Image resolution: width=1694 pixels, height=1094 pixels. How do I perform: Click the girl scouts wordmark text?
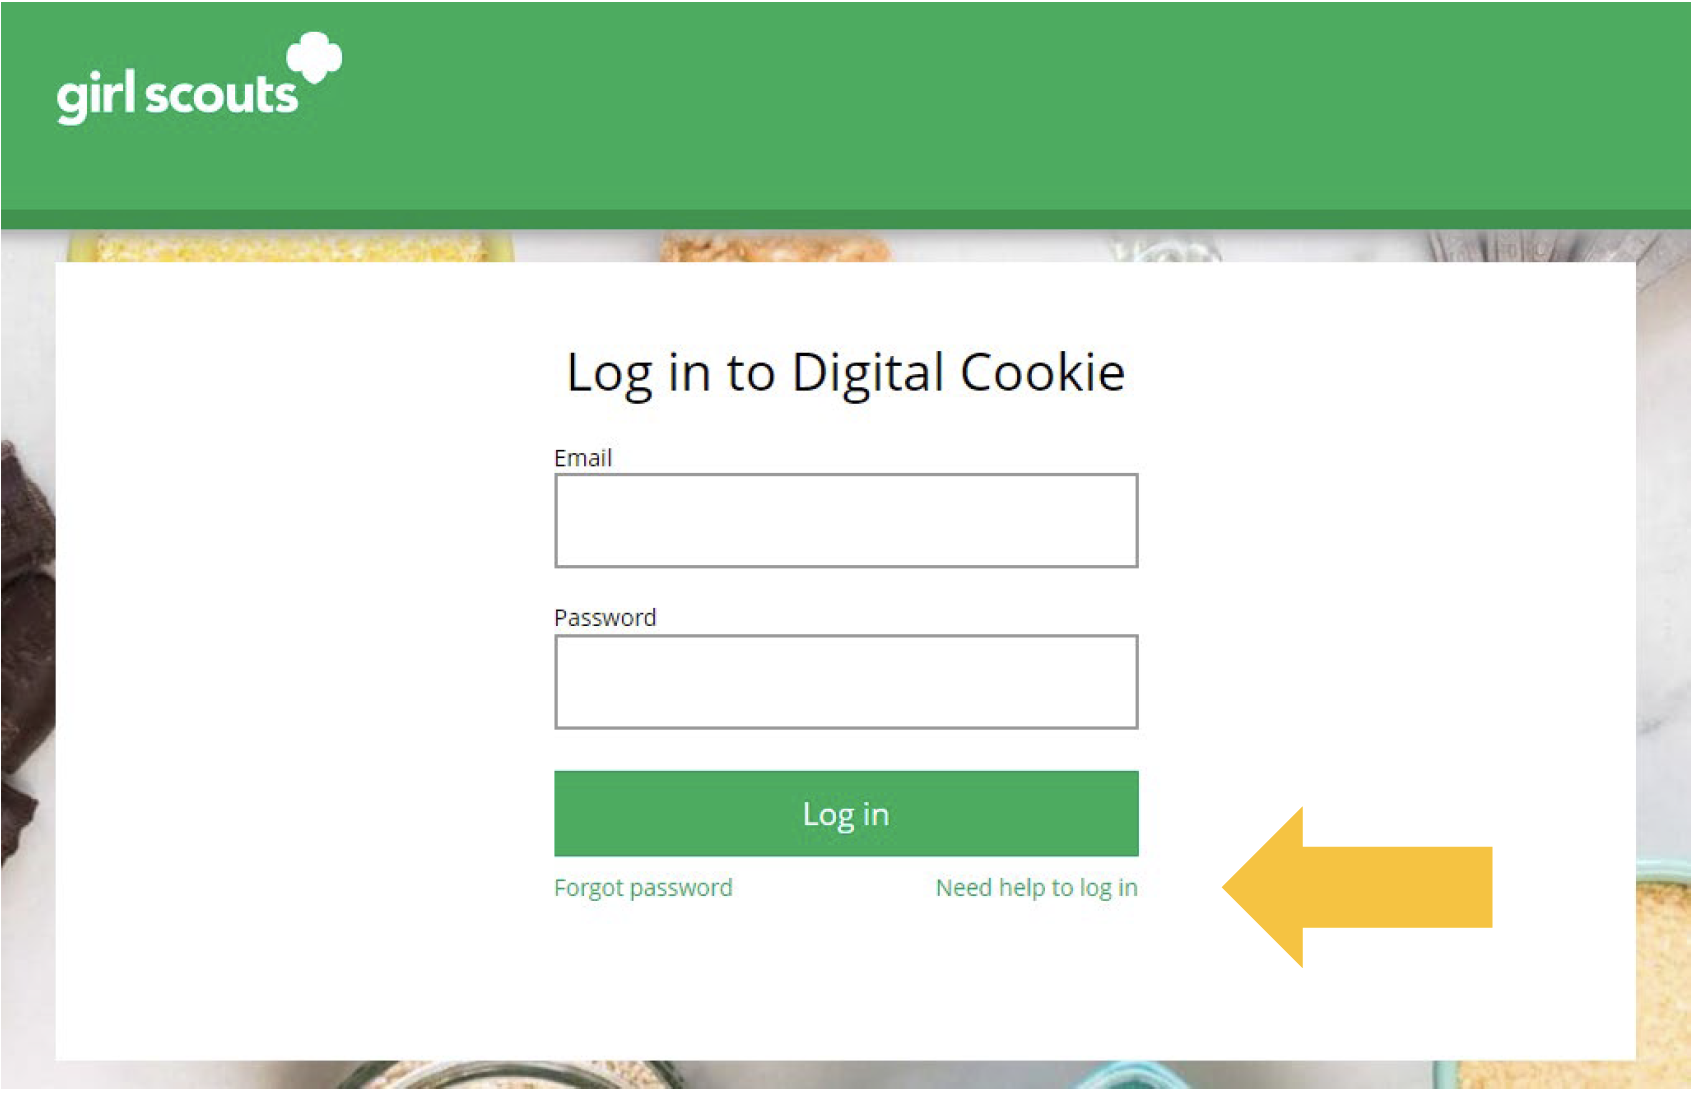[x=177, y=96]
